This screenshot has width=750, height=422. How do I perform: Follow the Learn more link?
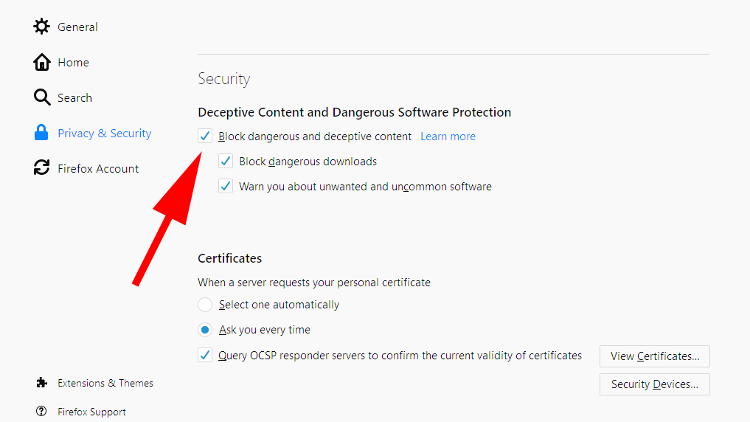coord(448,136)
